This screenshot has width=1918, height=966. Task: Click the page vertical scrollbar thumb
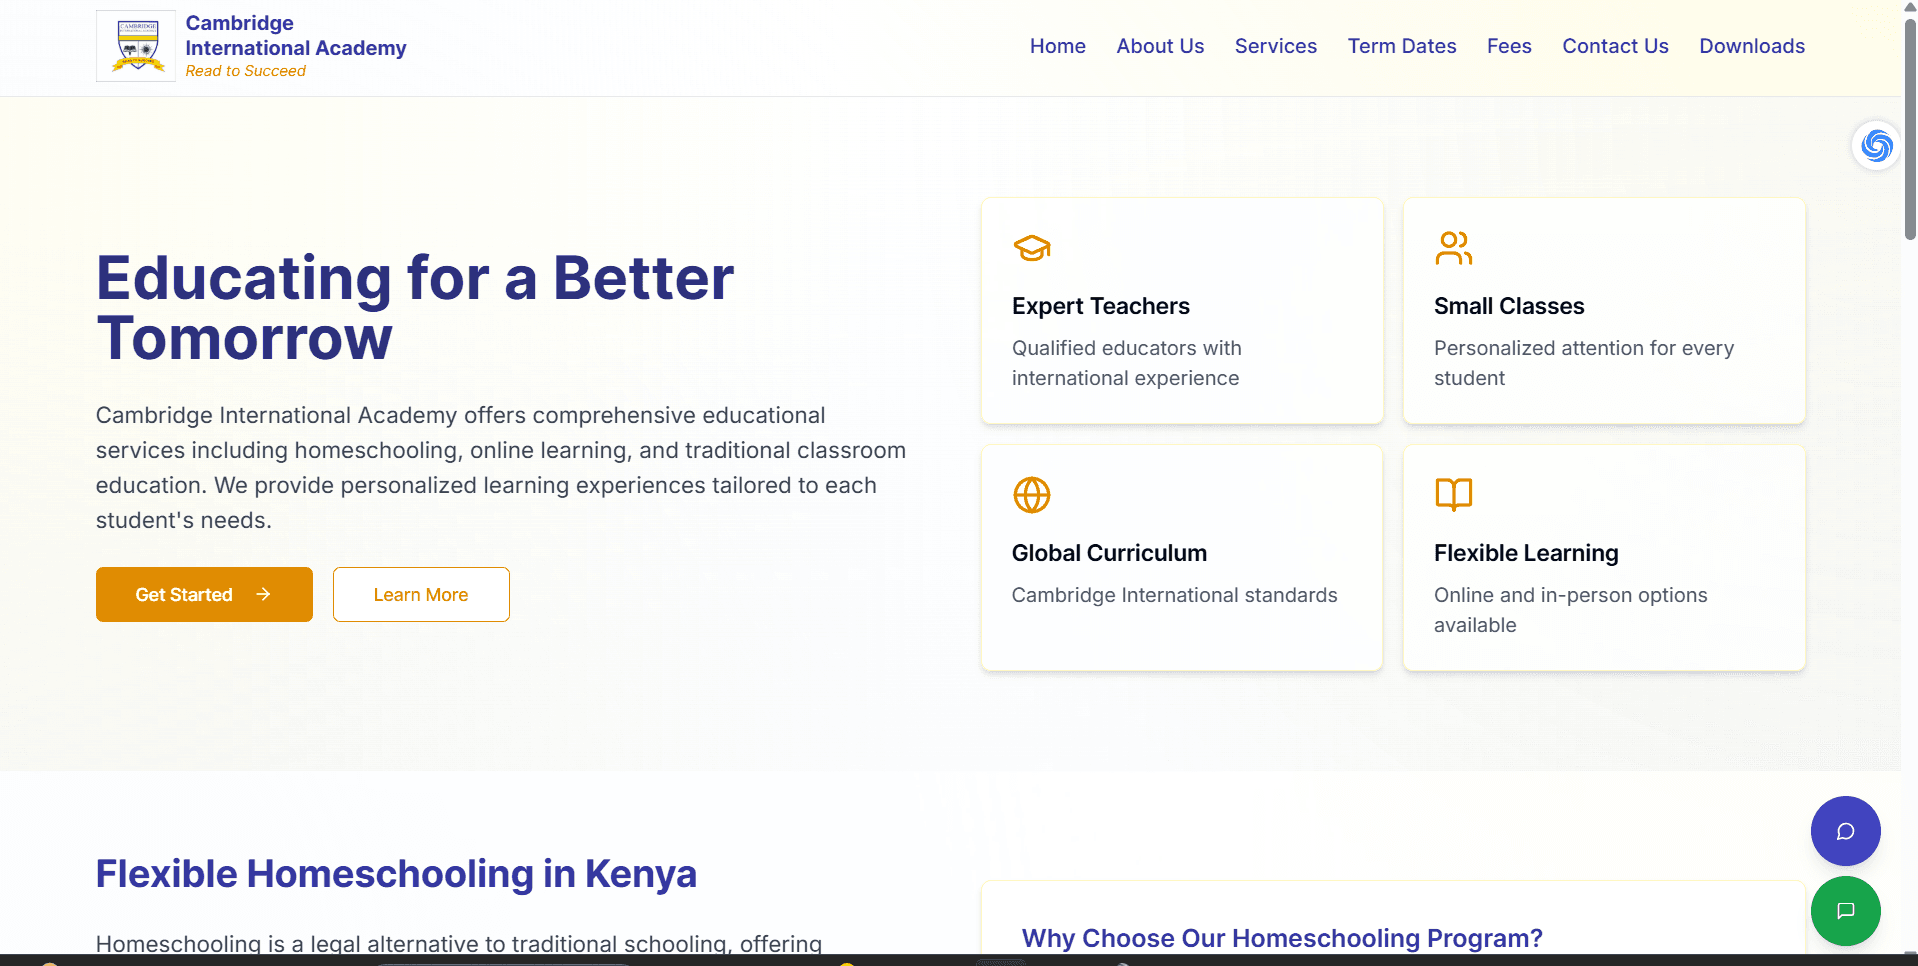pos(1909,130)
